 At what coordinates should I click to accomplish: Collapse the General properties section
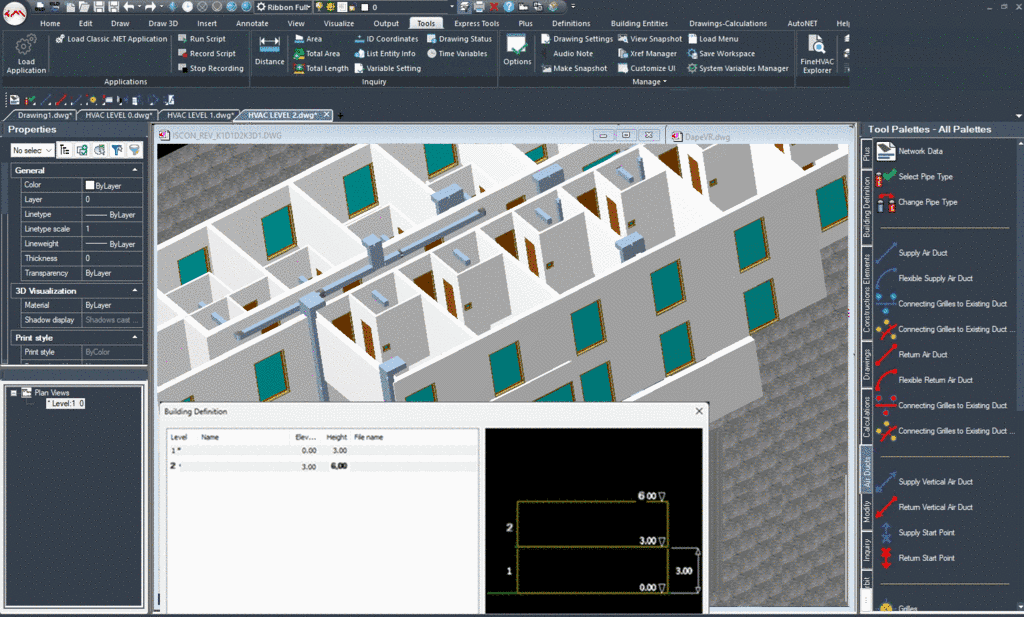(x=135, y=171)
